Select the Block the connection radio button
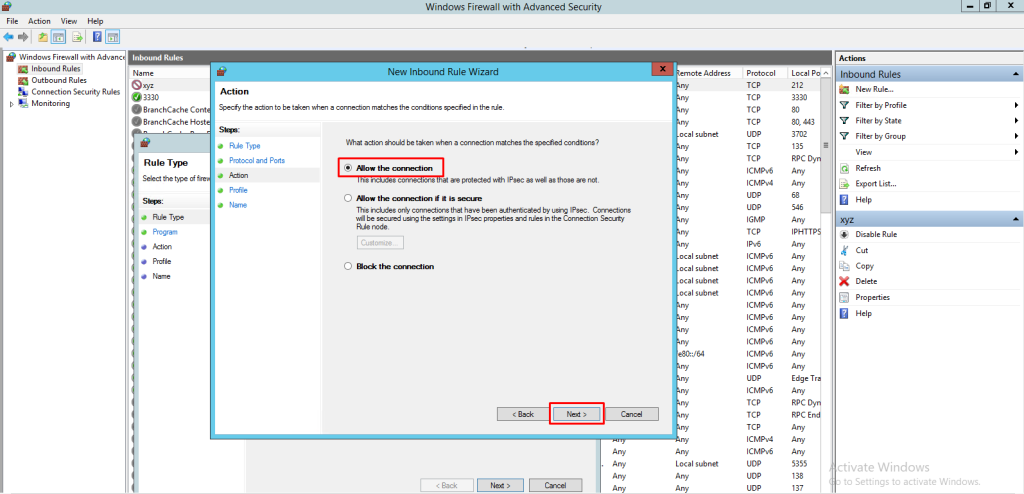This screenshot has width=1024, height=494. 348,267
